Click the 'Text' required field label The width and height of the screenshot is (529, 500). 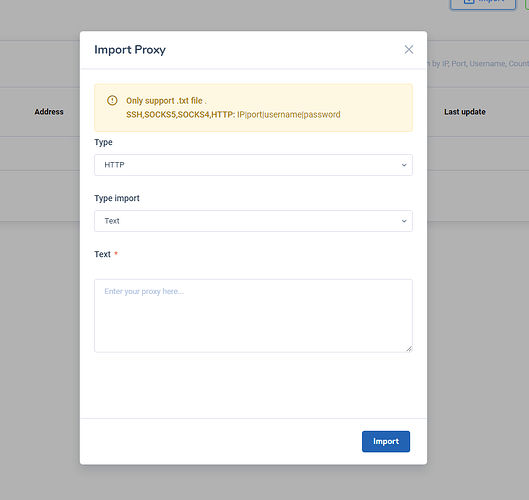click(x=103, y=254)
